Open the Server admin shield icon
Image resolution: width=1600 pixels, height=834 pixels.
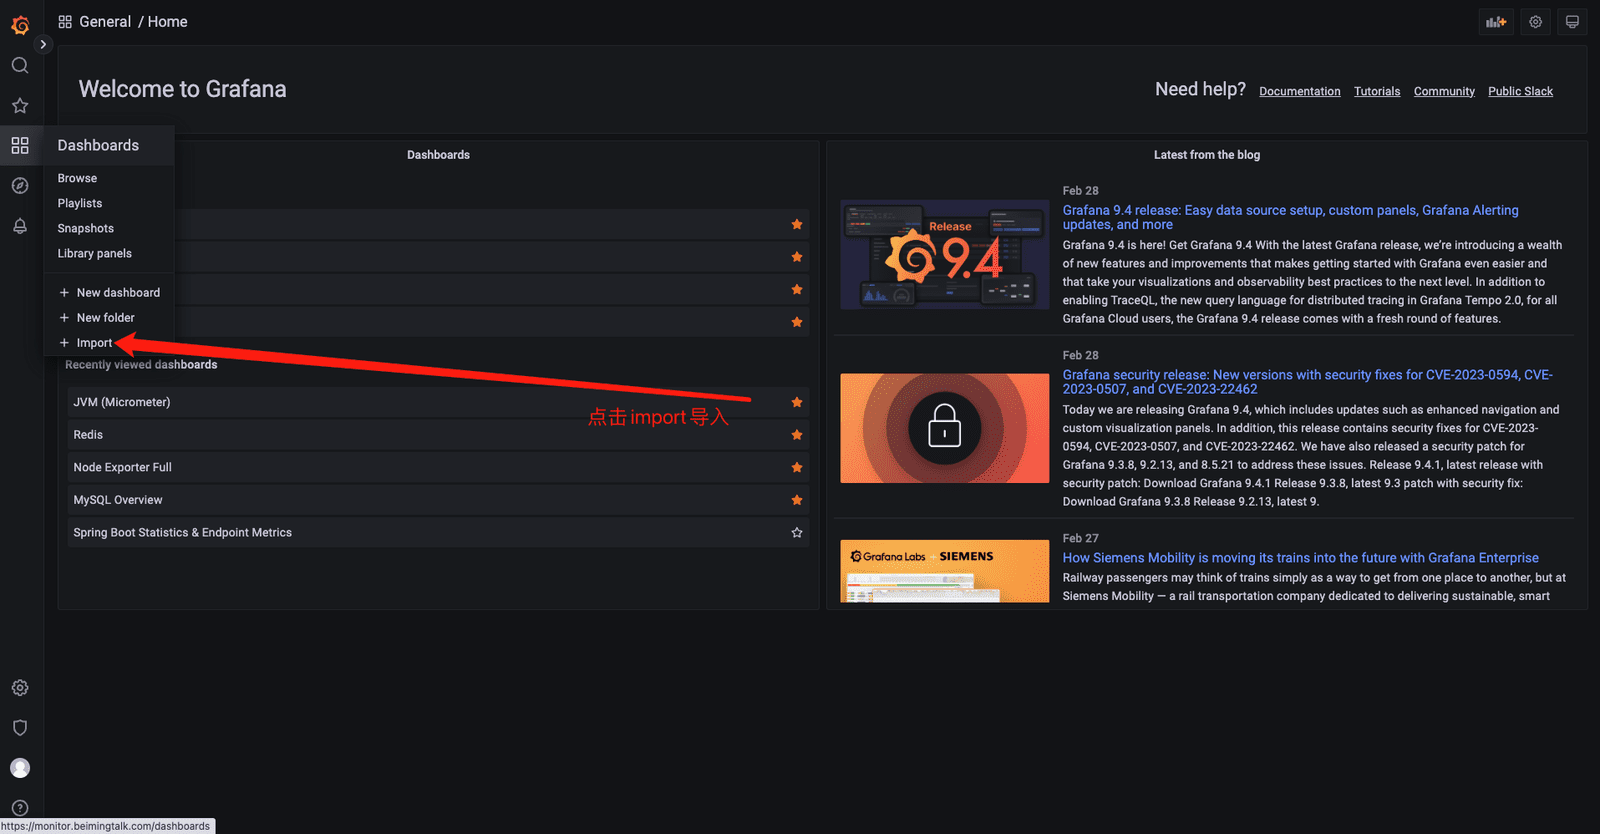pyautogui.click(x=20, y=728)
